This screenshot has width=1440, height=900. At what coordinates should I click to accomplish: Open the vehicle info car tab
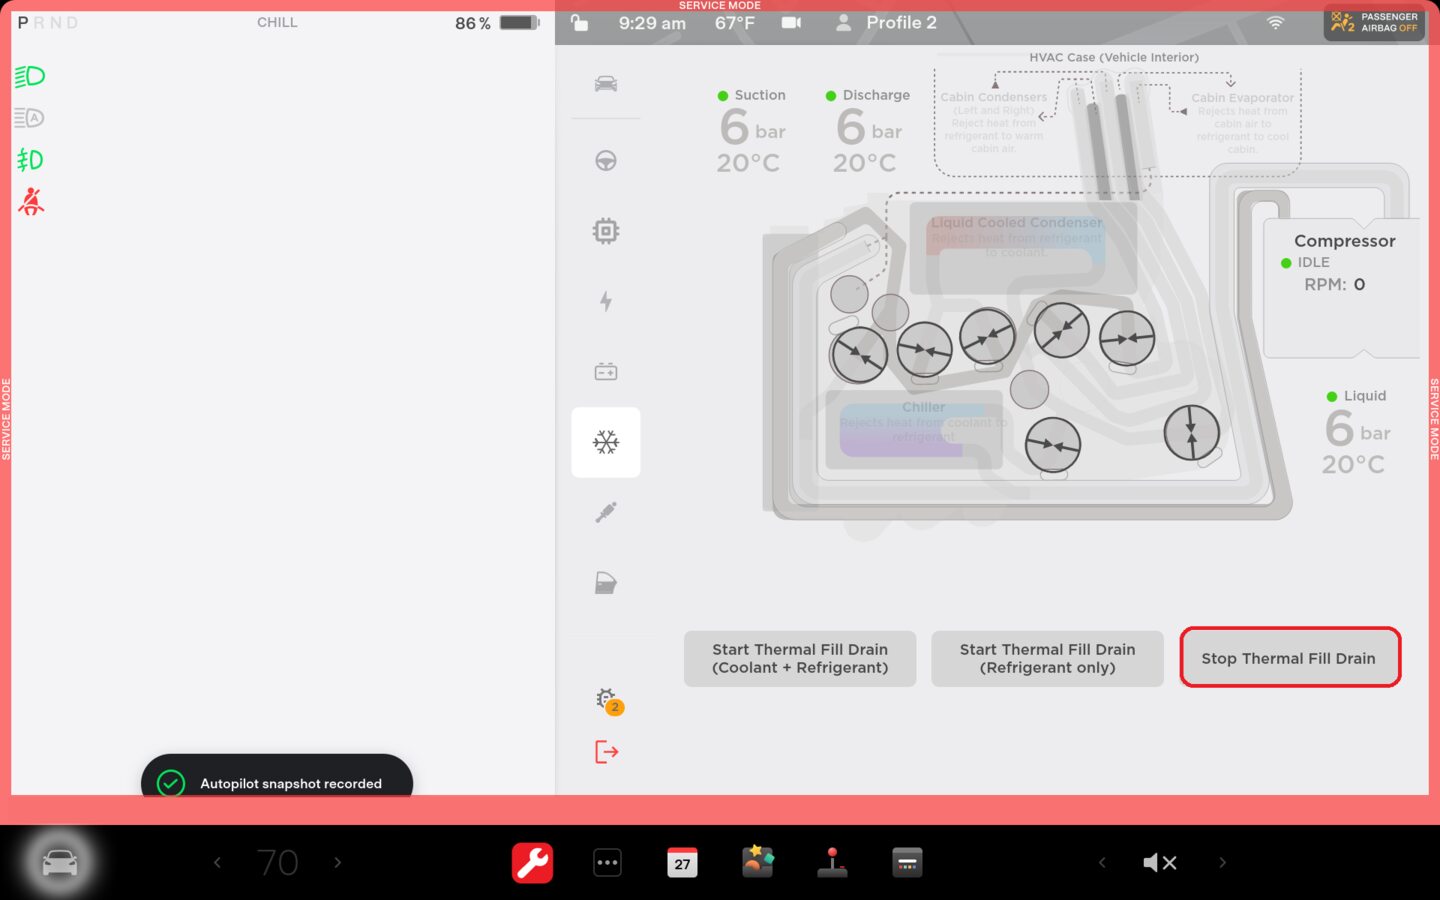pos(605,84)
